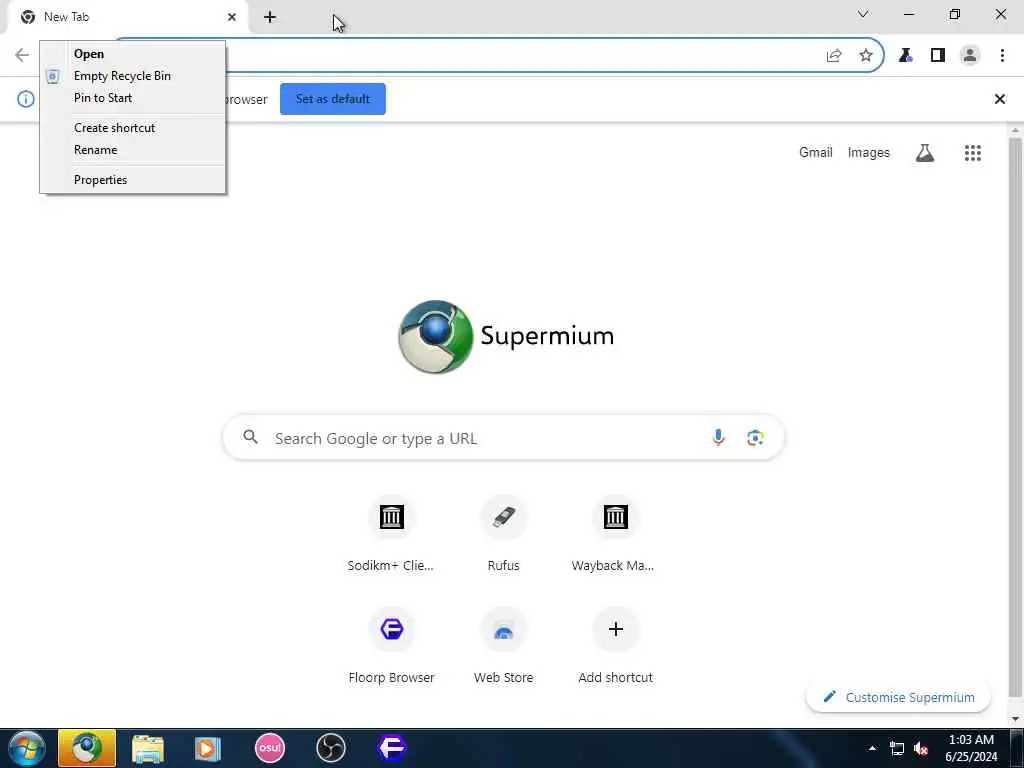This screenshot has height=768, width=1024.
Task: Dismiss the default browser infobar
Action: [999, 99]
